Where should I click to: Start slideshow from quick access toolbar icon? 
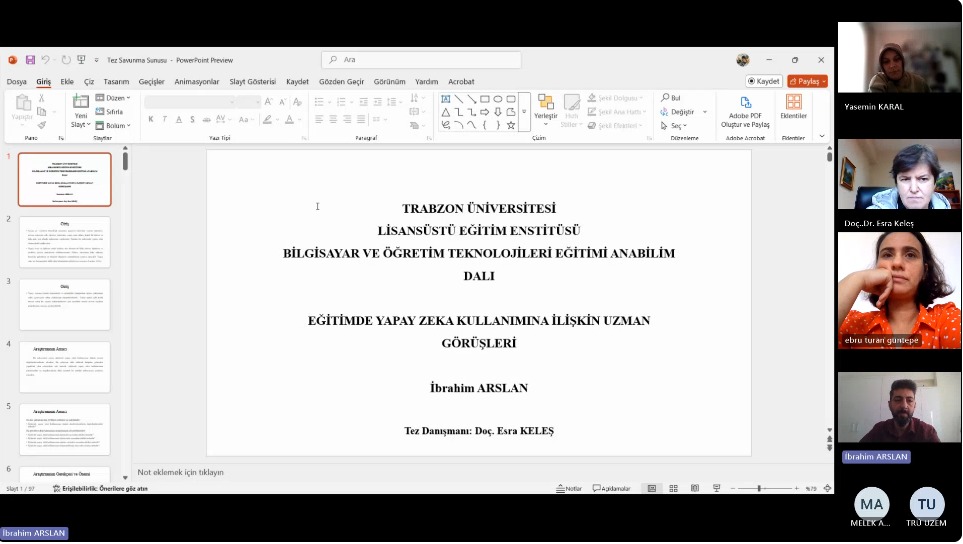[81, 60]
